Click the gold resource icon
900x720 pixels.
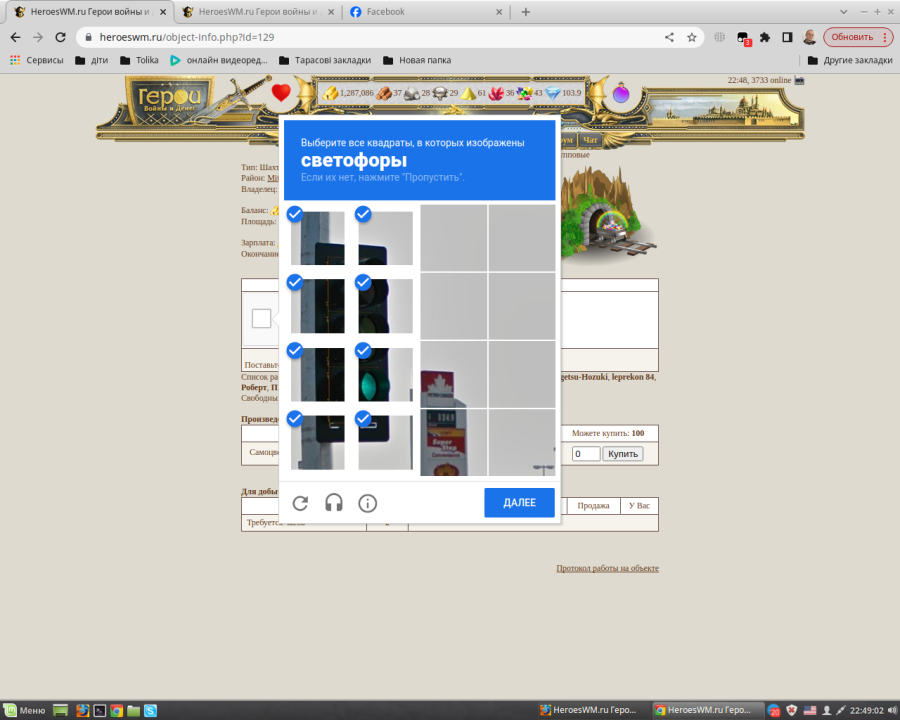pos(330,93)
